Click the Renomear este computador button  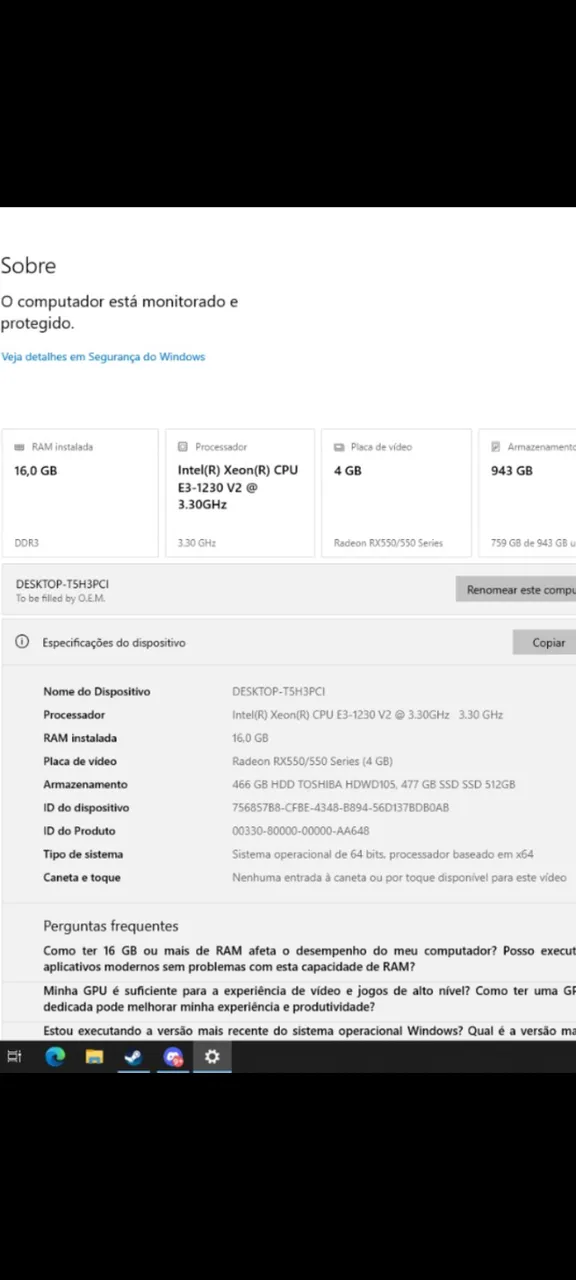[x=516, y=589]
